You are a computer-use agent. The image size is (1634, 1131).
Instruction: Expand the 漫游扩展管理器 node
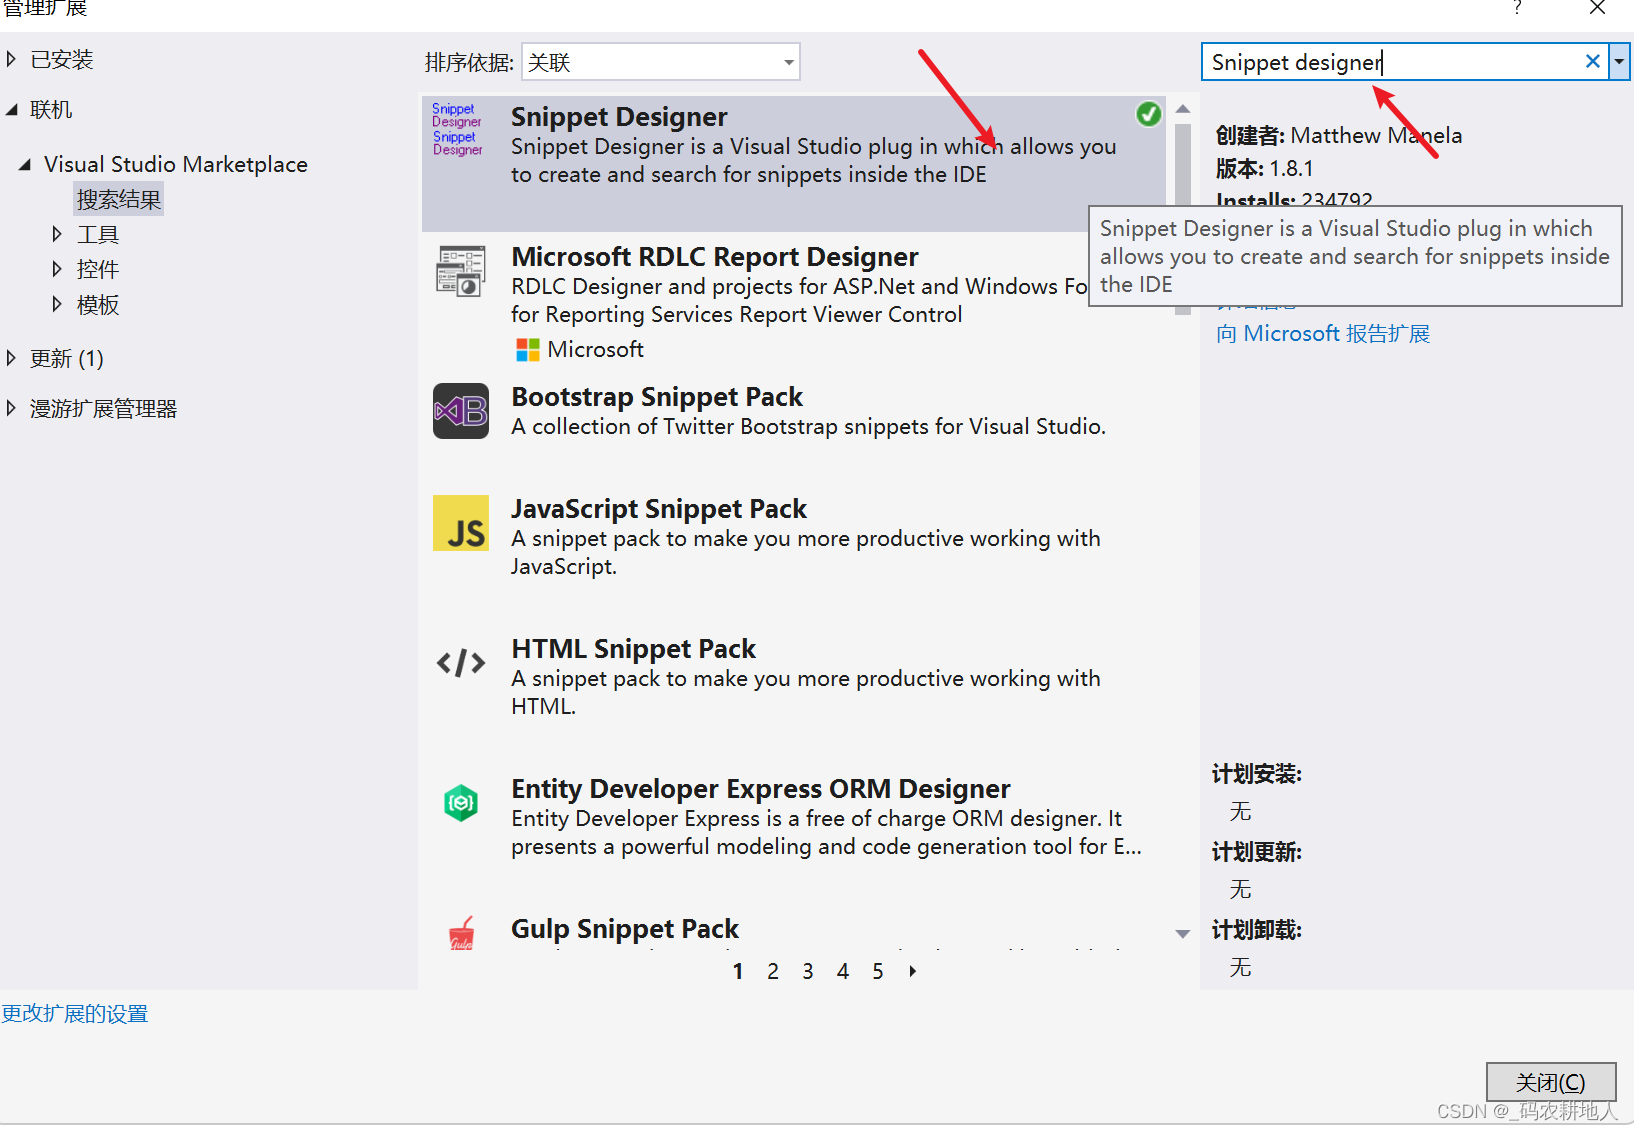pyautogui.click(x=11, y=408)
